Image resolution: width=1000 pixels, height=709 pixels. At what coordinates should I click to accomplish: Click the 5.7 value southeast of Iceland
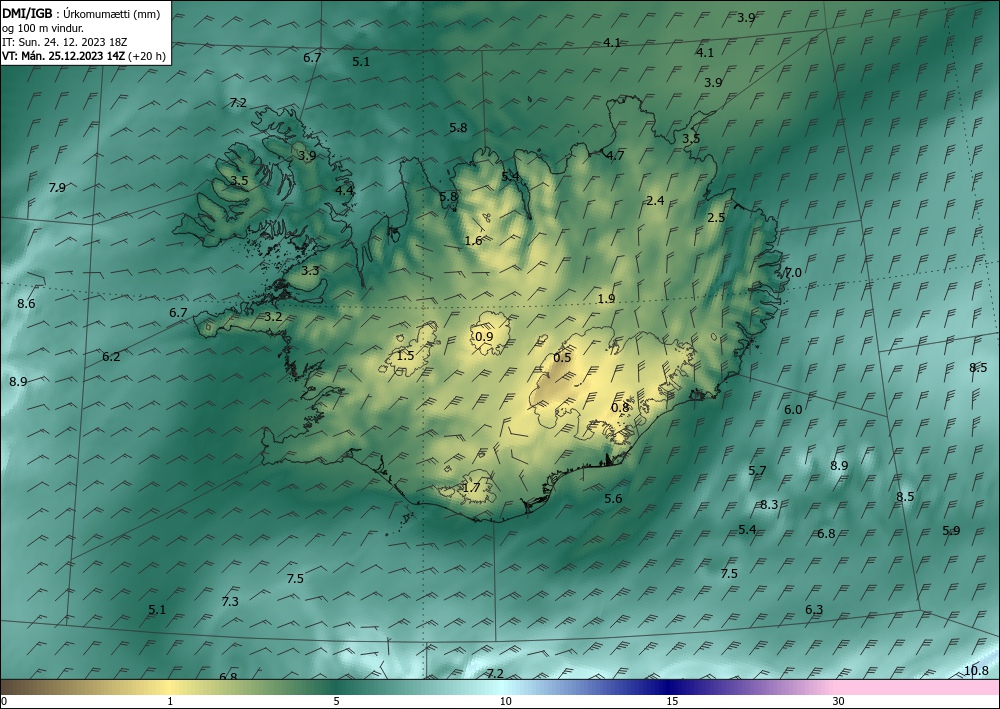[x=757, y=471]
